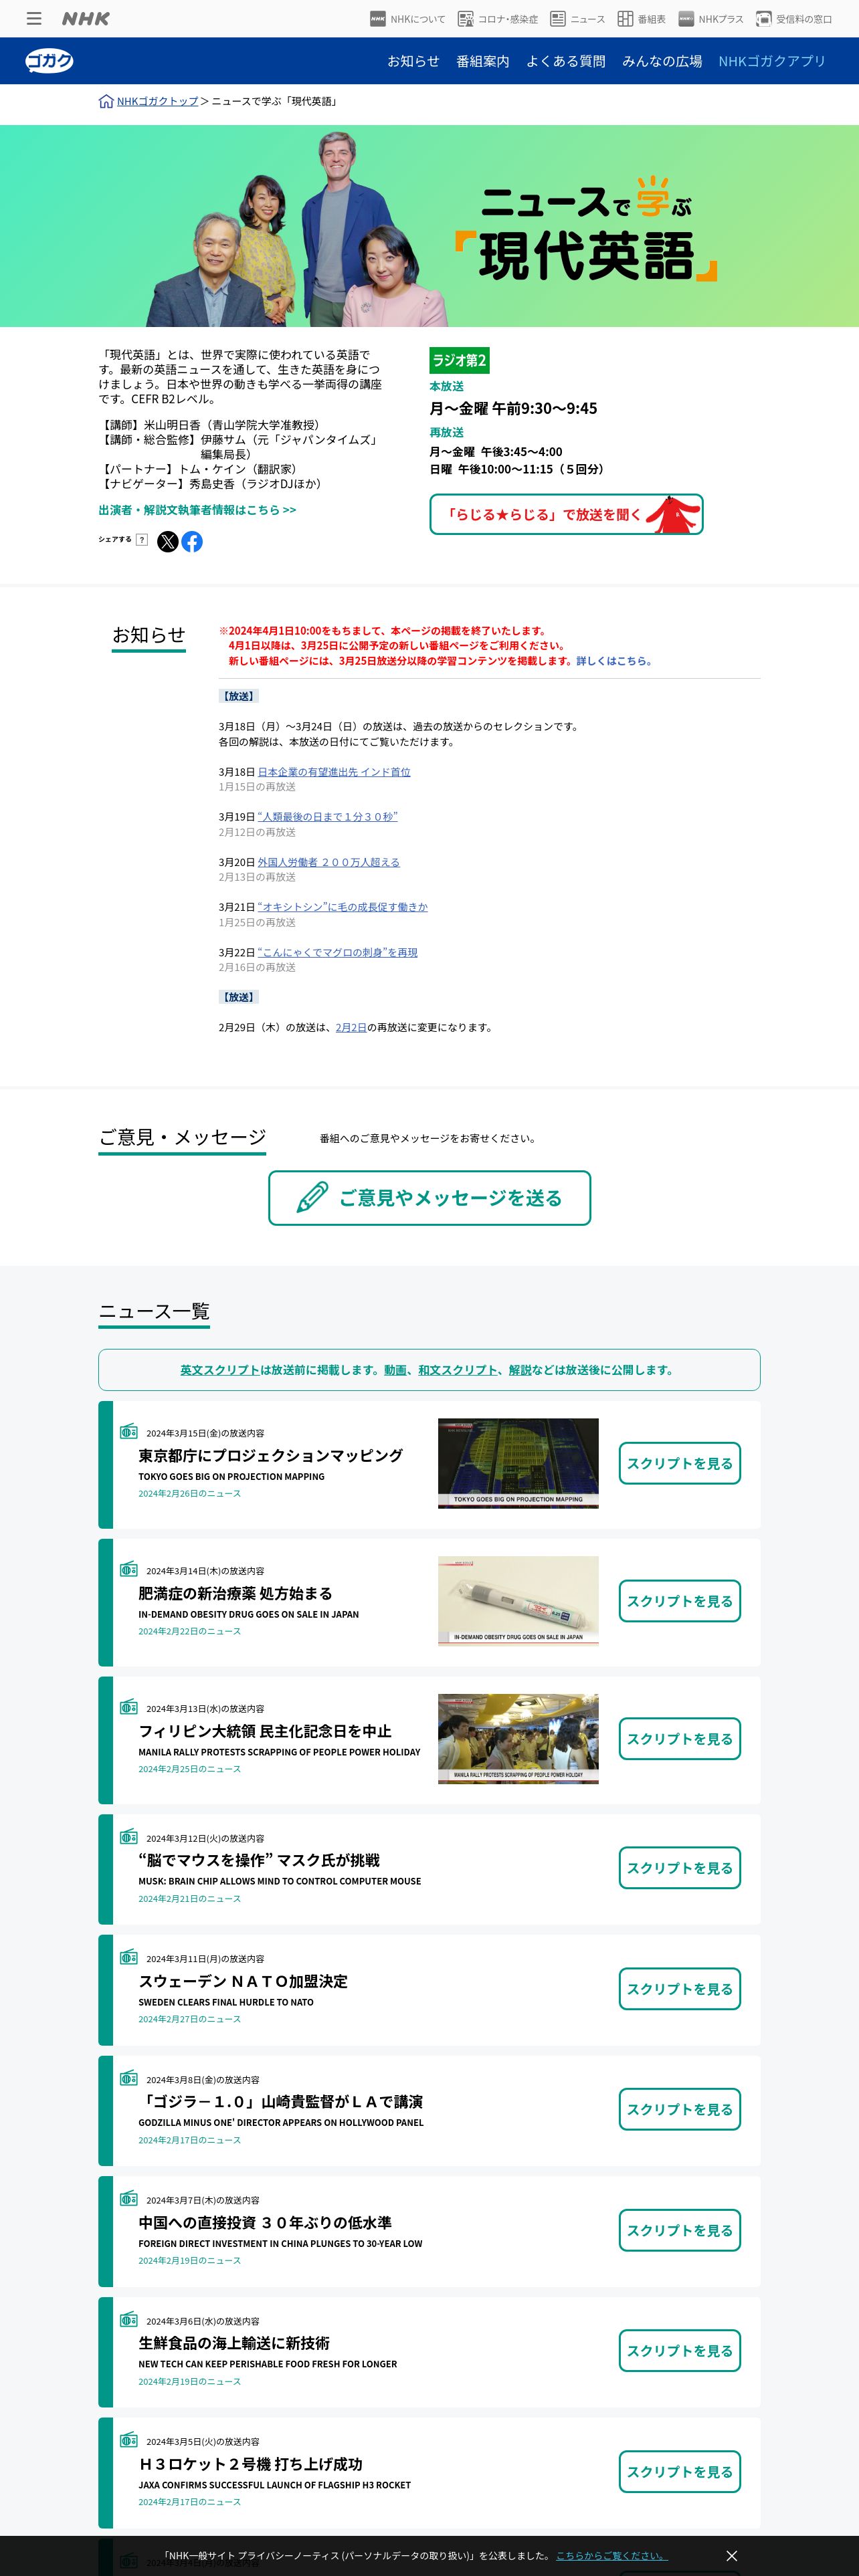Open the 番組表 header link
859x2576 pixels.
click(641, 19)
